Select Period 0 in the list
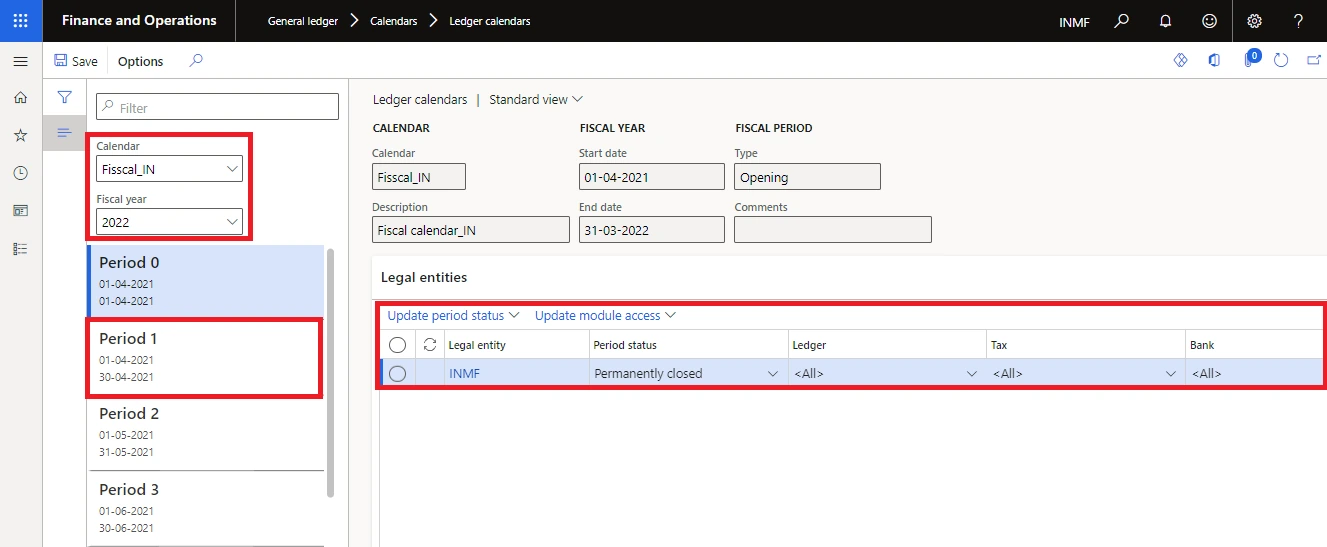 tap(205, 282)
